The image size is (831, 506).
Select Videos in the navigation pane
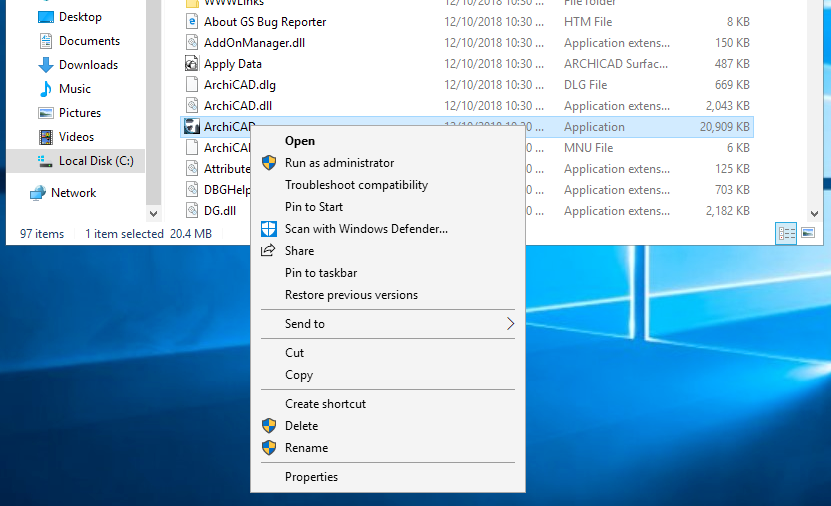point(76,137)
